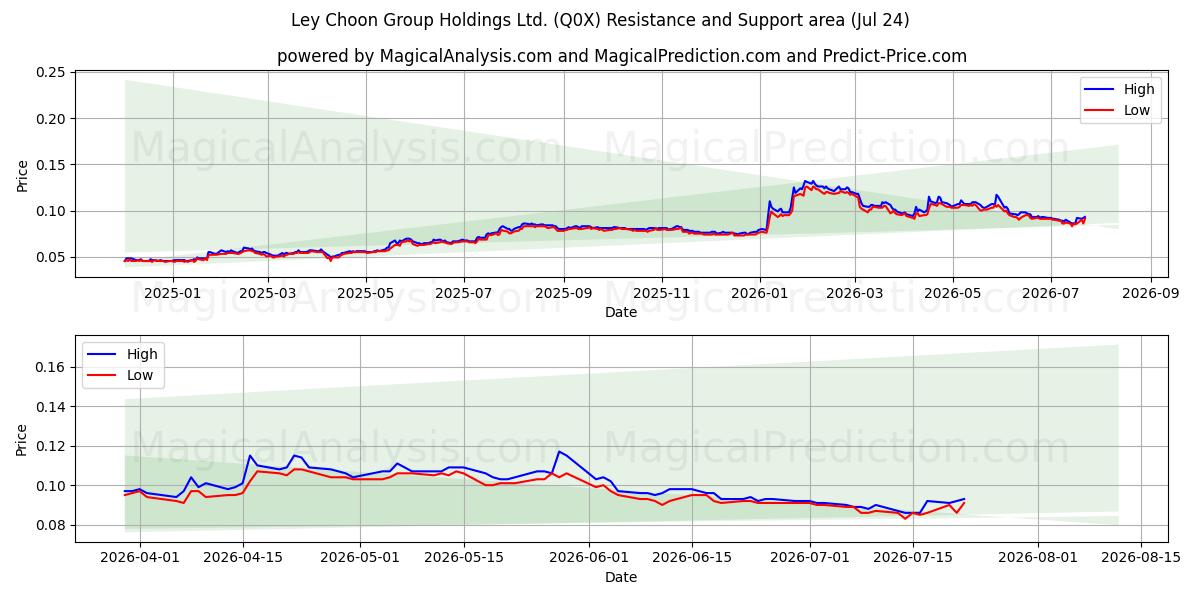Click the bottom chart's 'Price' axis label

coord(22,439)
